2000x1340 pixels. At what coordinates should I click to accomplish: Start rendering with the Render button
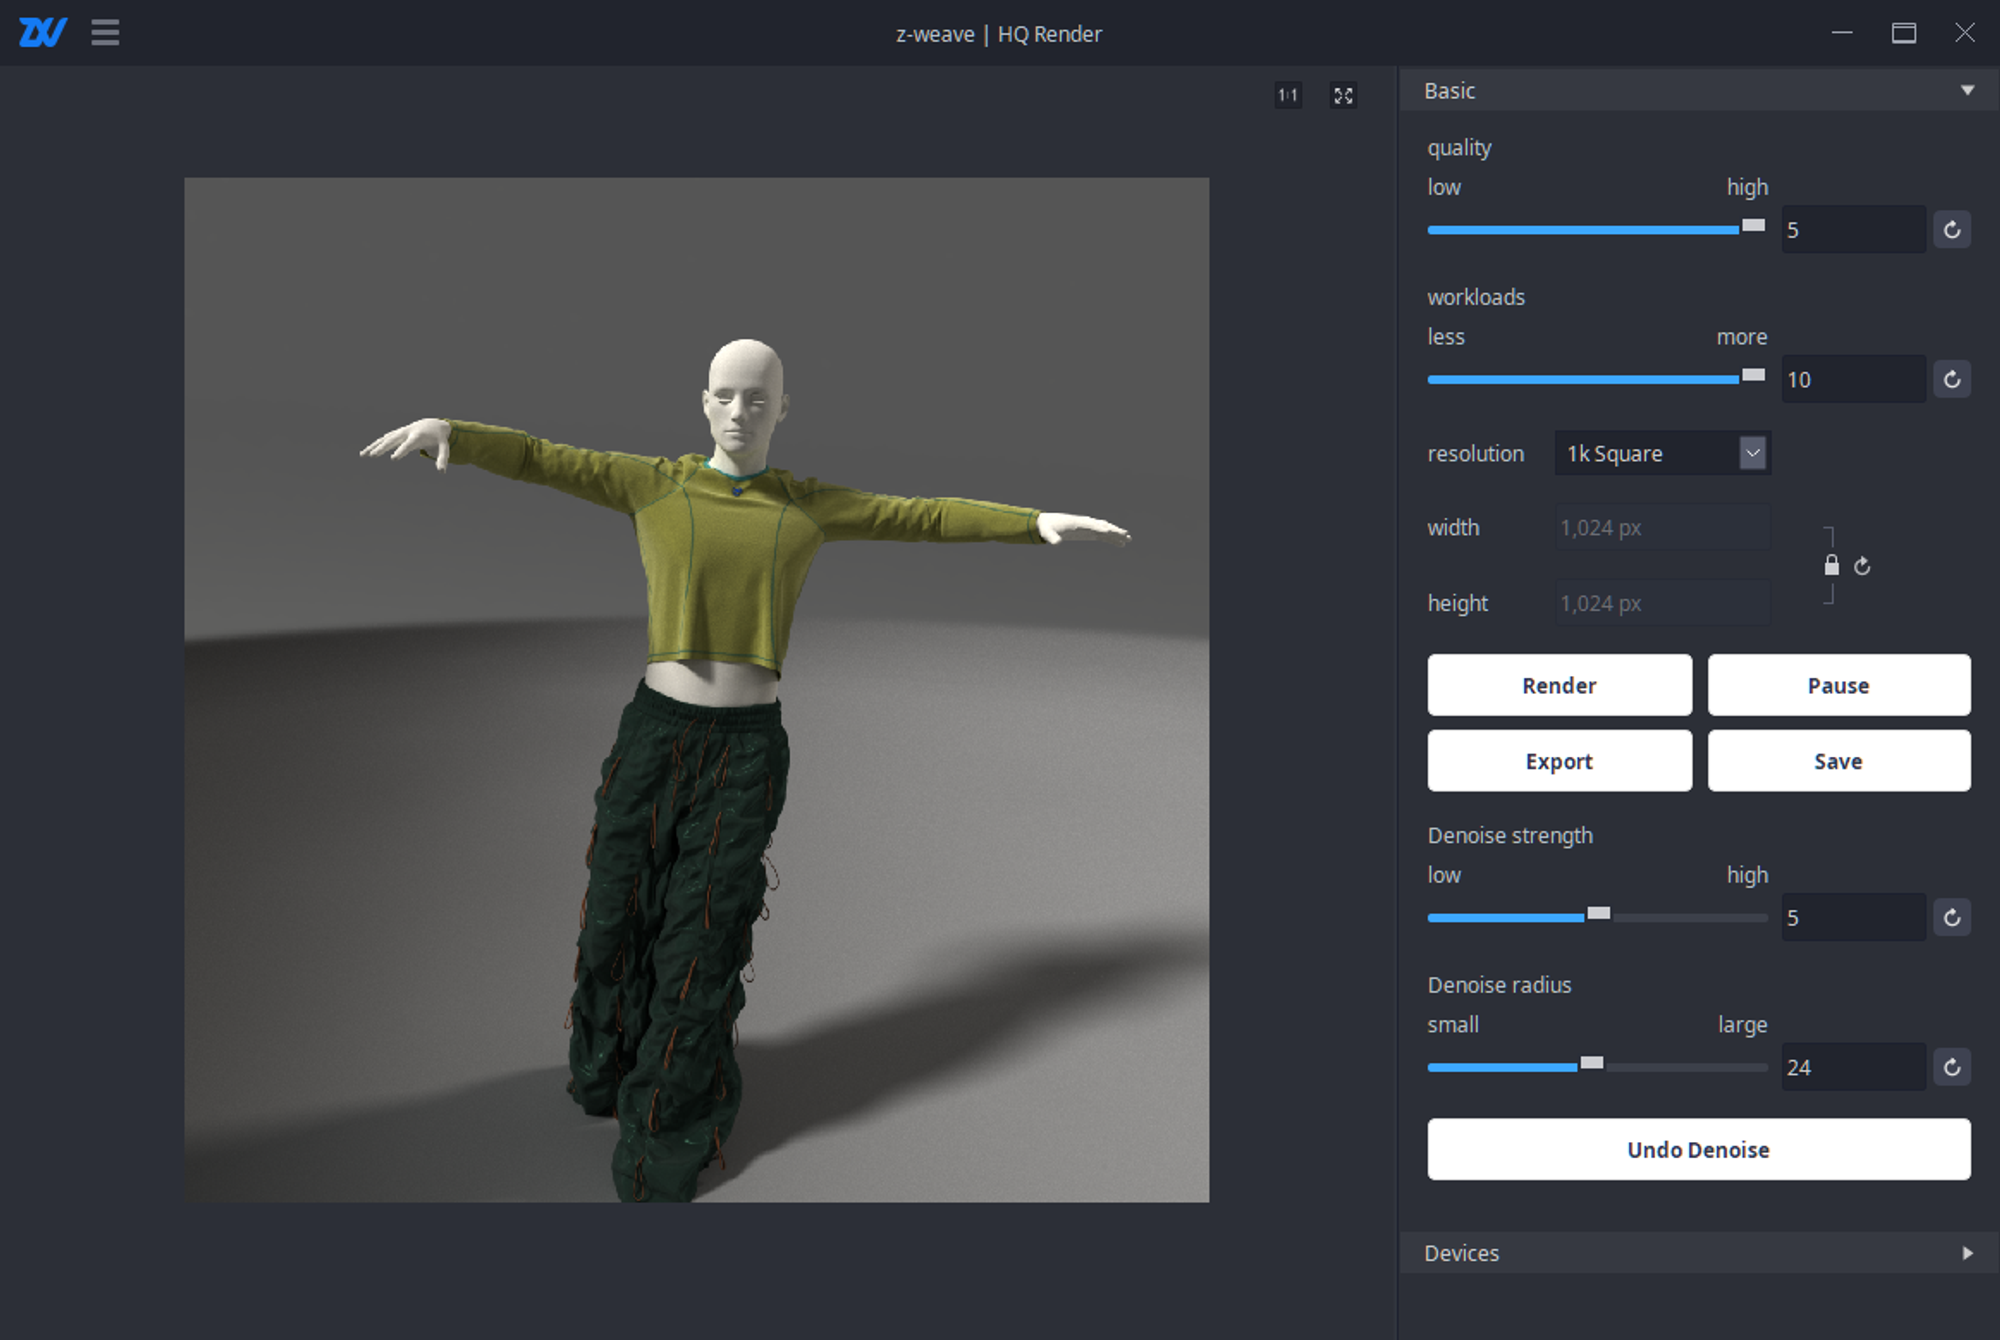click(x=1559, y=685)
